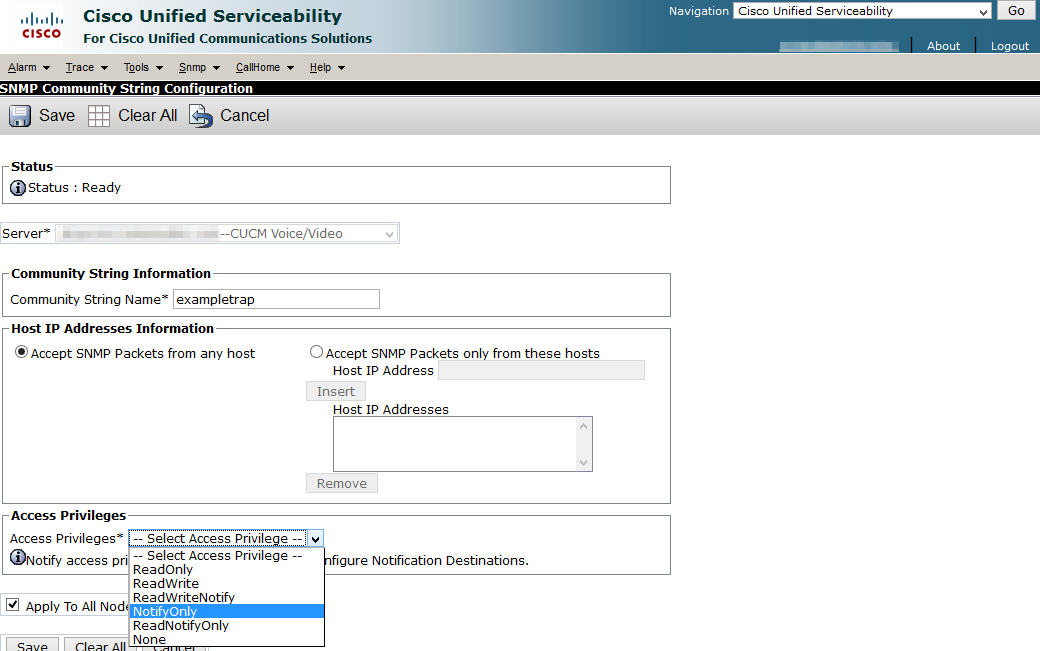Select Accept SNMP Packets only from these hosts
This screenshot has height=651, width=1040.
(316, 351)
